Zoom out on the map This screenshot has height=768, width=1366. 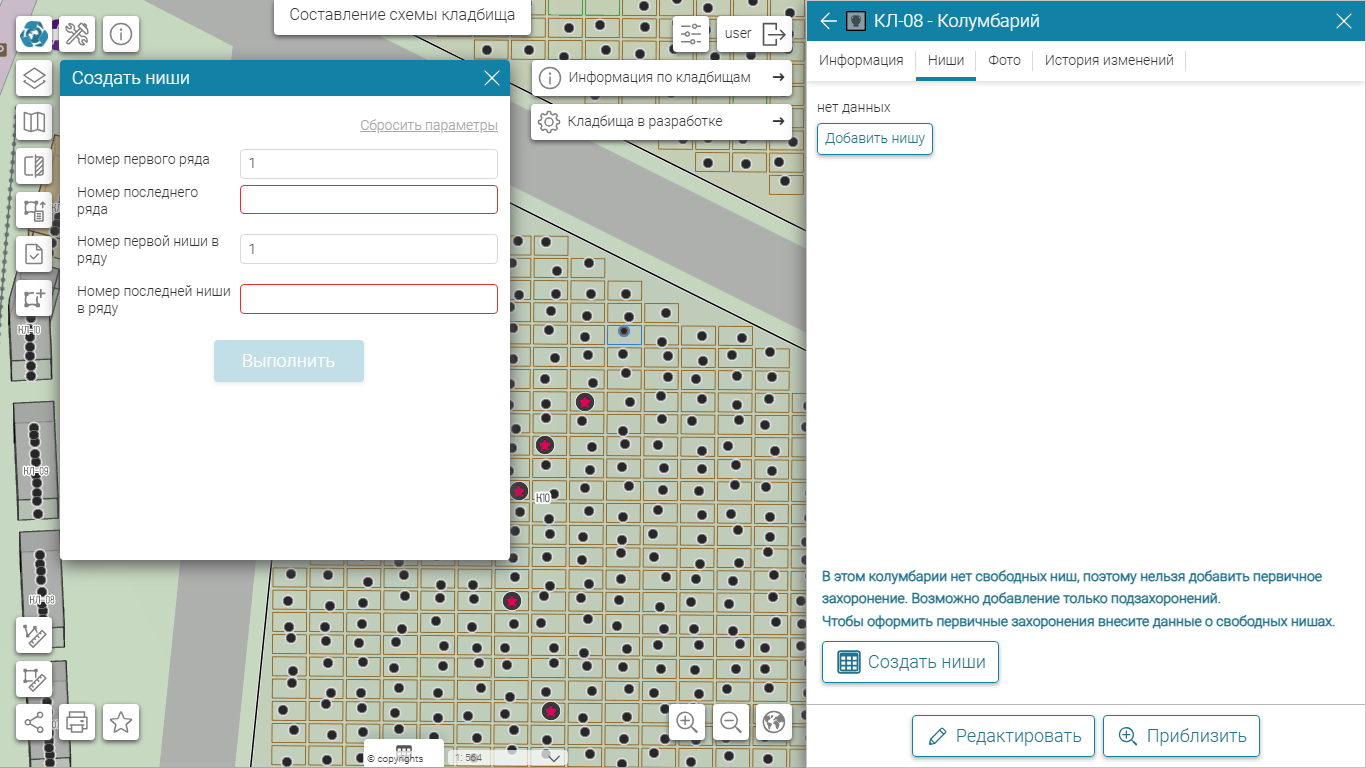pyautogui.click(x=731, y=722)
